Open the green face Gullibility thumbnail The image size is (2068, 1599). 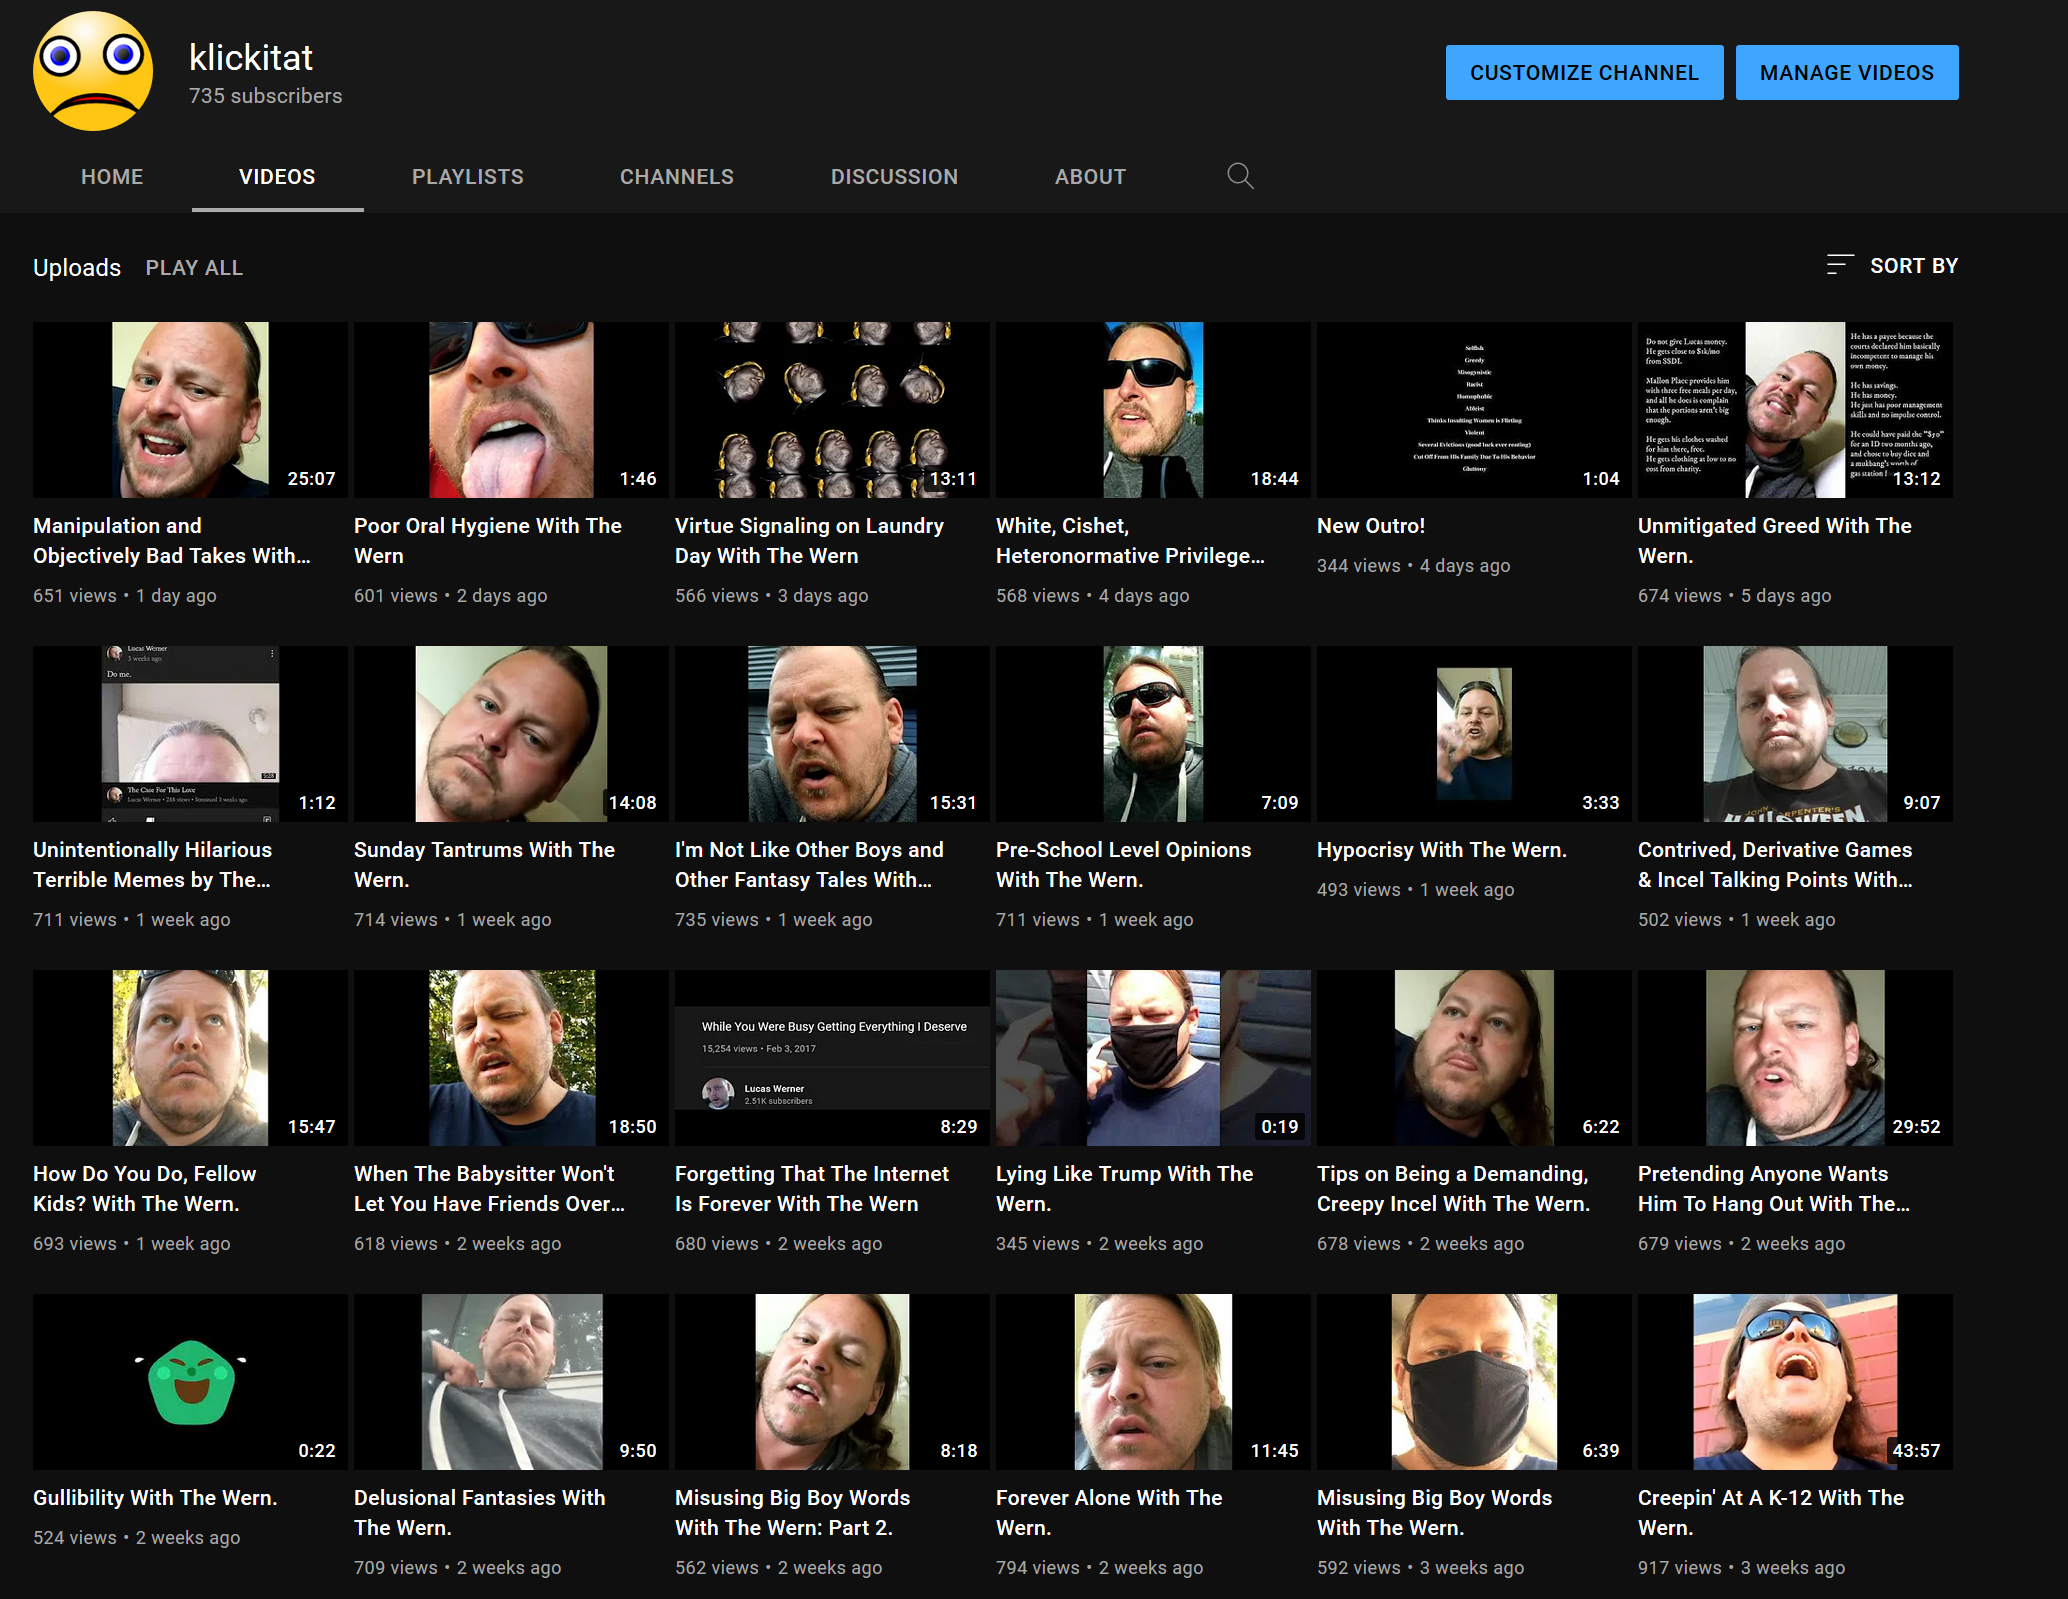tap(190, 1382)
